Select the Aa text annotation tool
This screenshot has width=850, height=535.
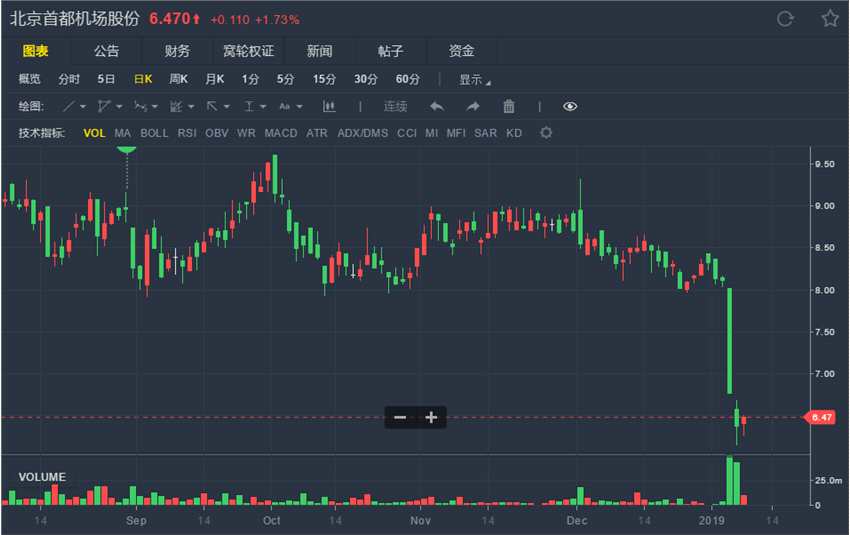pos(285,106)
